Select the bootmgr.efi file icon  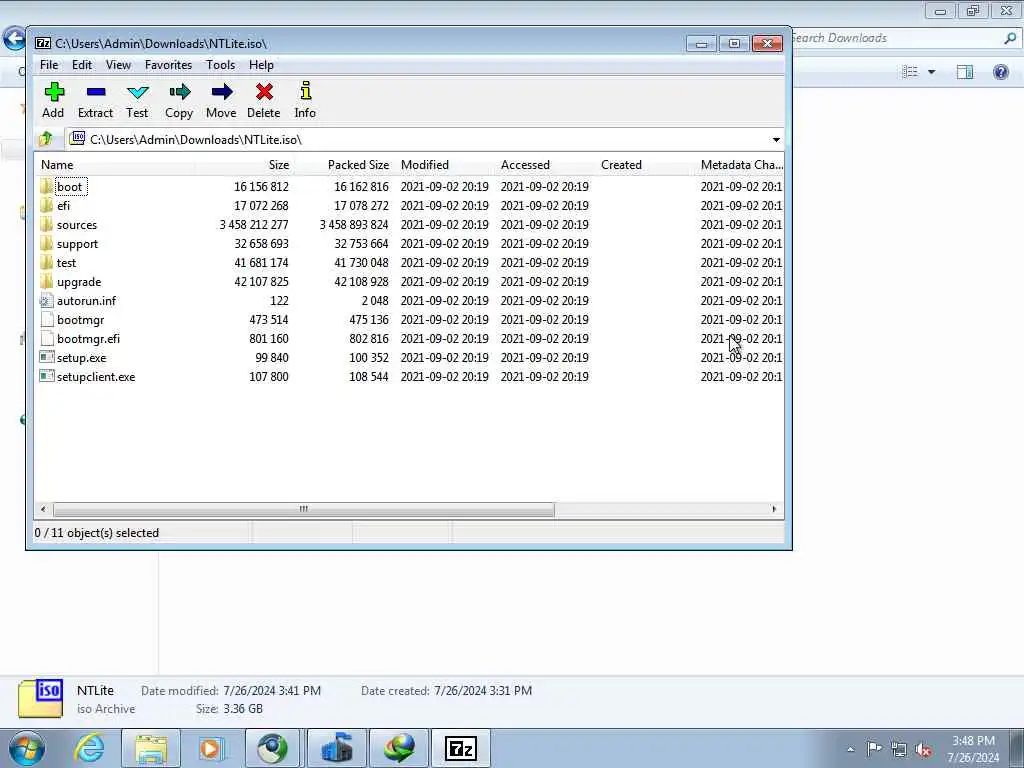(x=46, y=338)
